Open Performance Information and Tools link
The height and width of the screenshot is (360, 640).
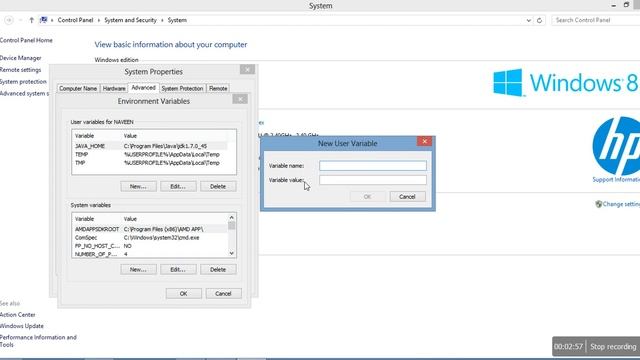38,341
